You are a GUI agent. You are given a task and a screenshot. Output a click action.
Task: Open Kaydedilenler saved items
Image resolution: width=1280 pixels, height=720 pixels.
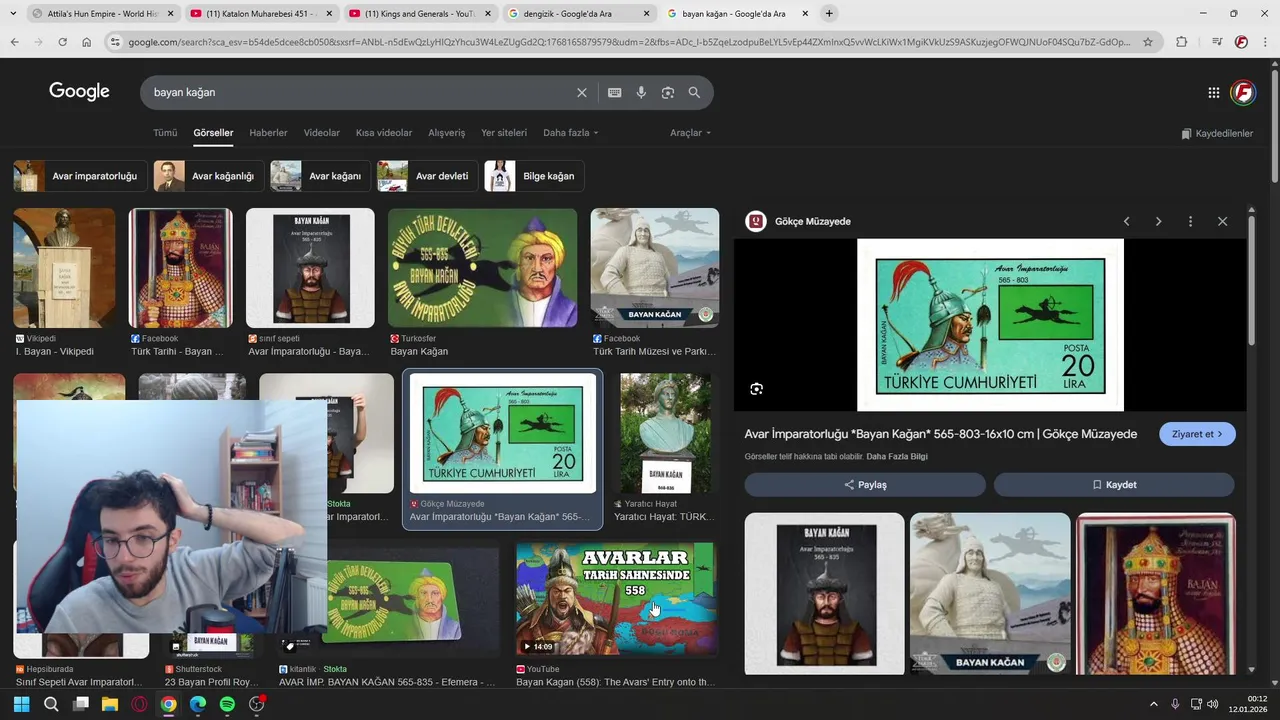[x=1217, y=133]
